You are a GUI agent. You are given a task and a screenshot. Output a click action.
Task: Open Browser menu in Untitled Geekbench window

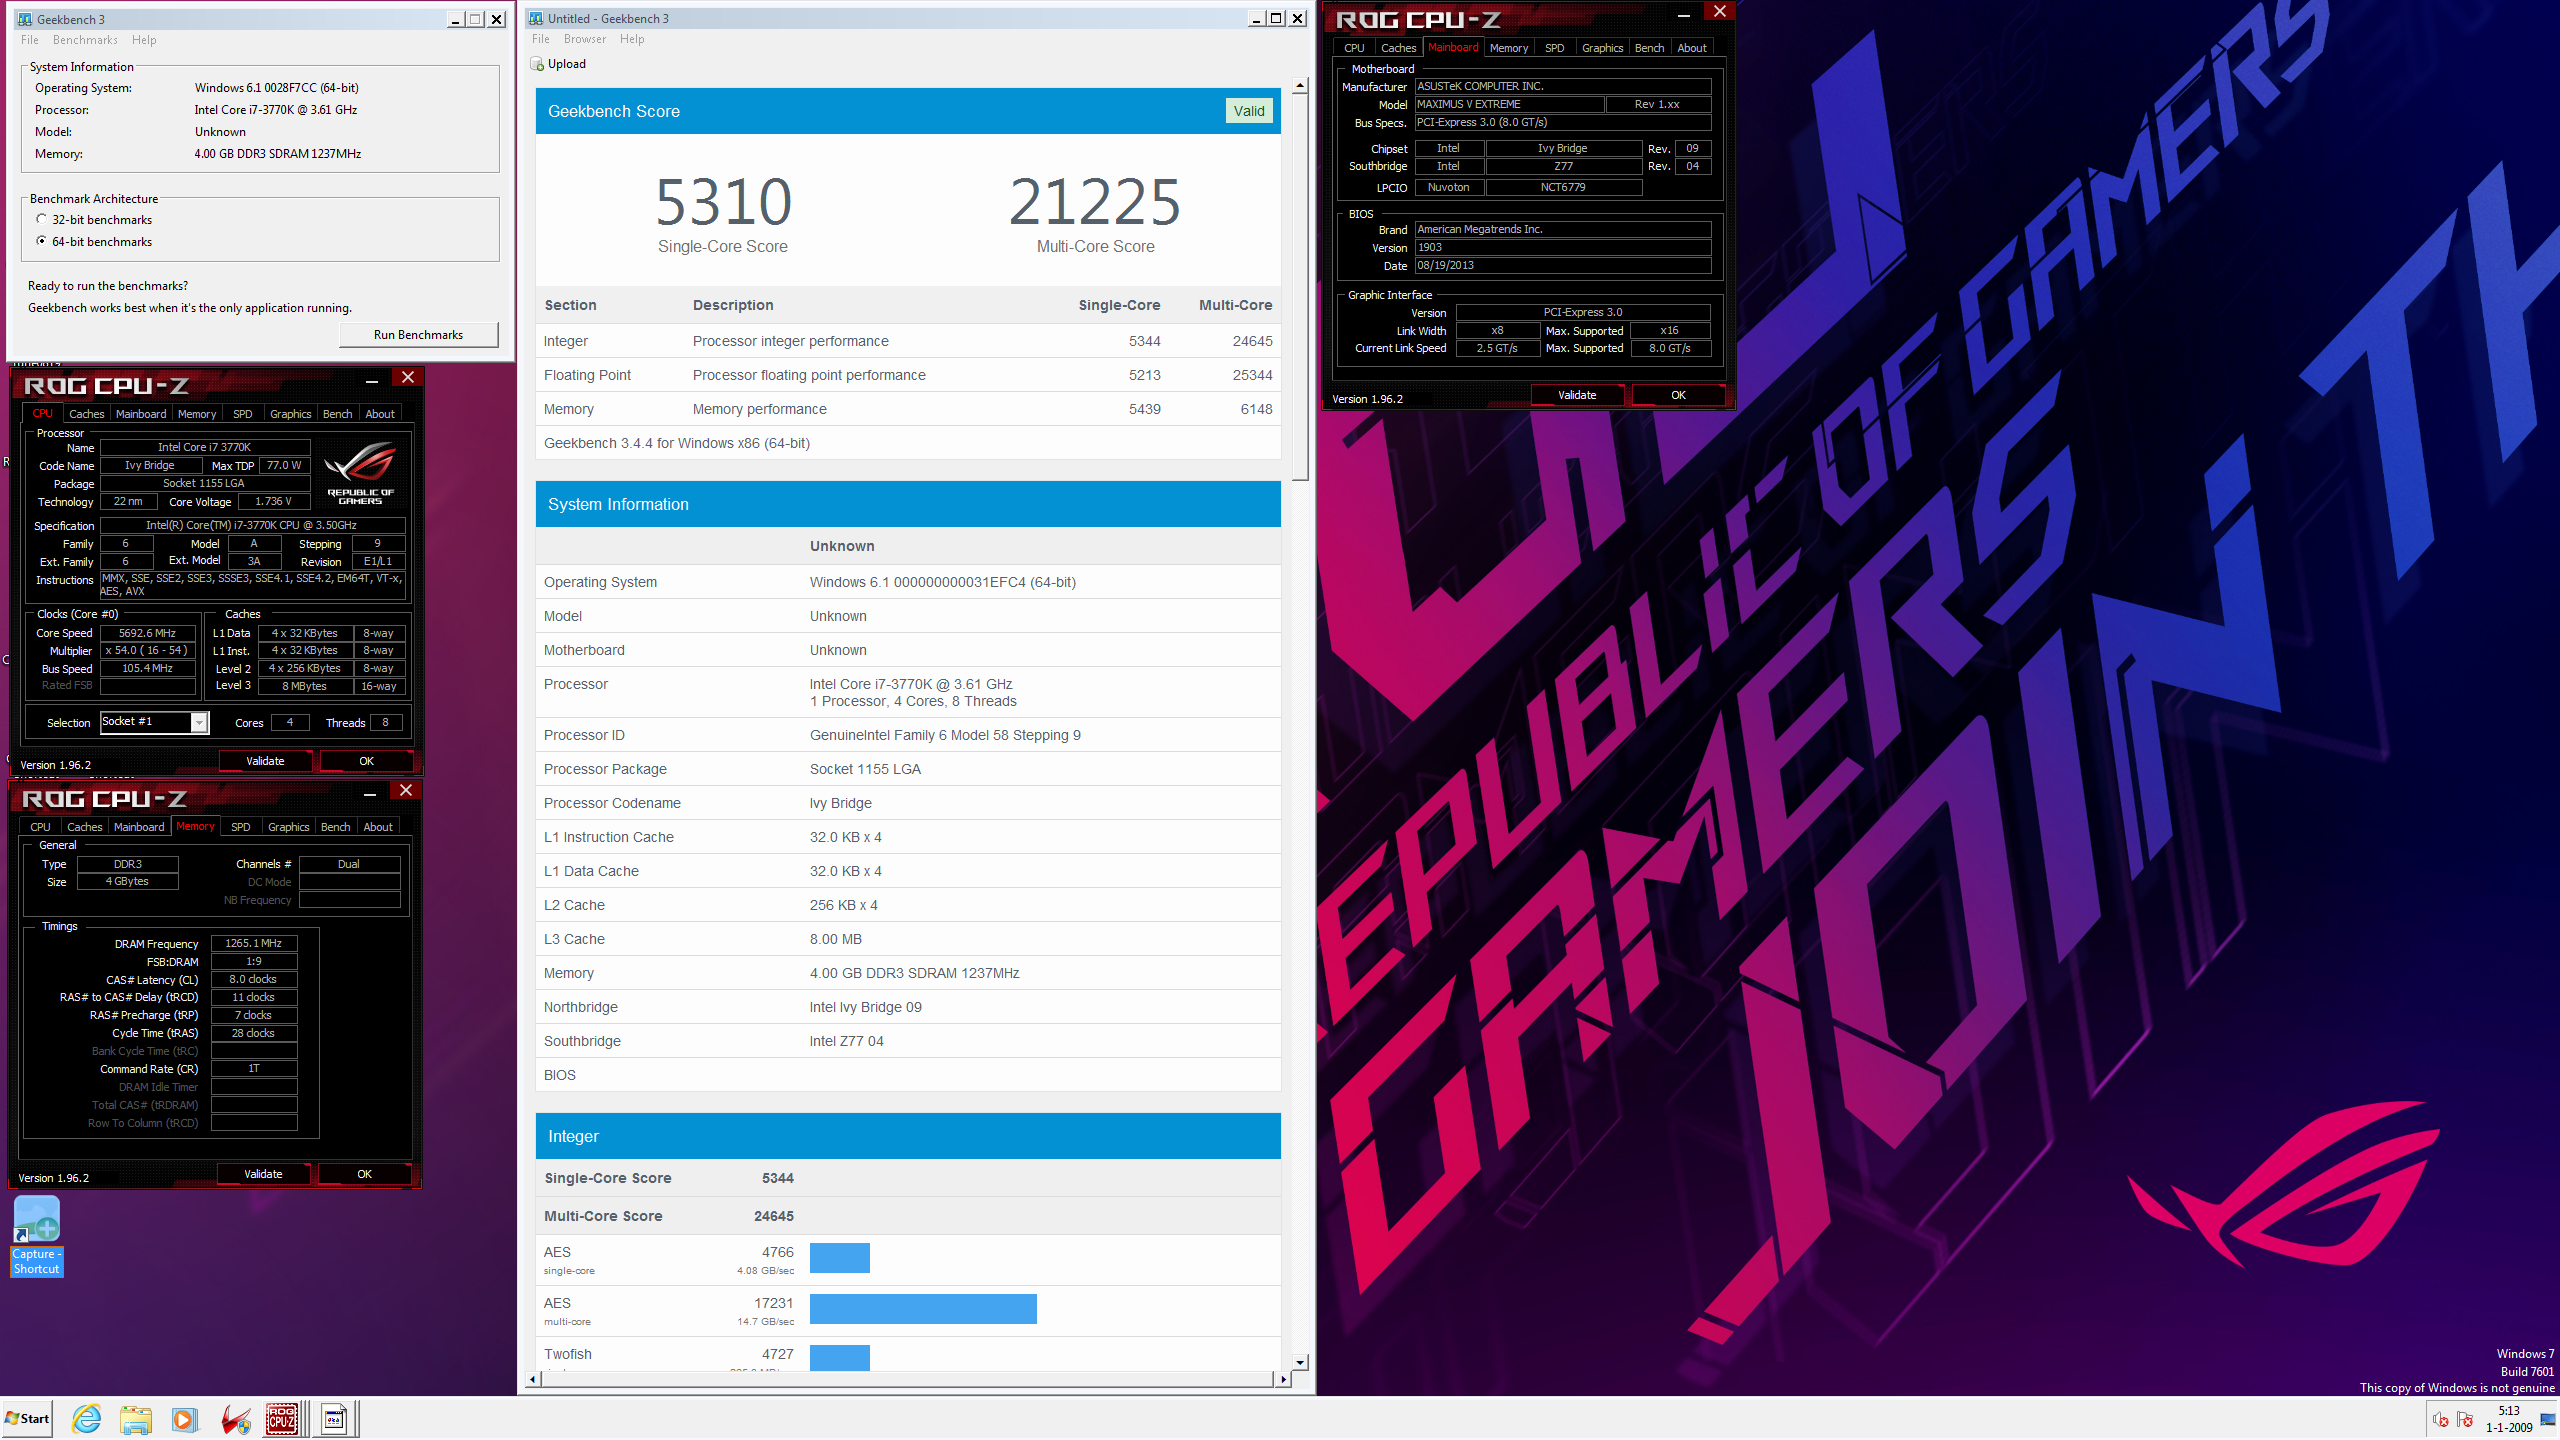(x=585, y=39)
